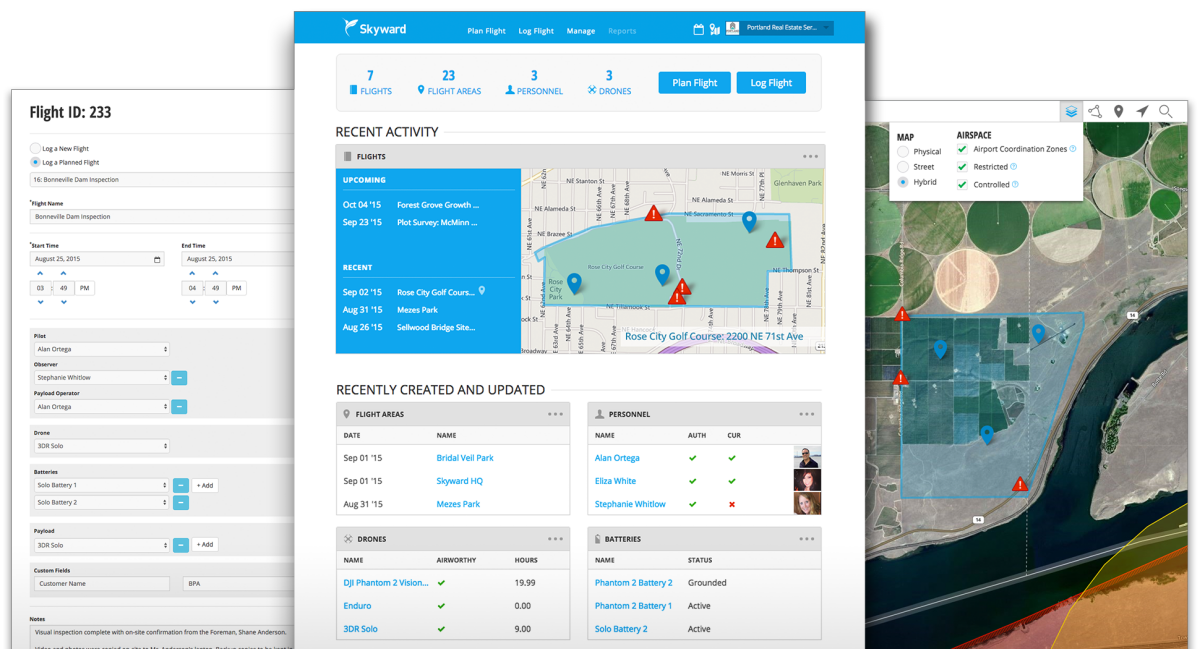Open the map layers panel icon
Viewport: 1200px width, 649px height.
tap(1071, 112)
